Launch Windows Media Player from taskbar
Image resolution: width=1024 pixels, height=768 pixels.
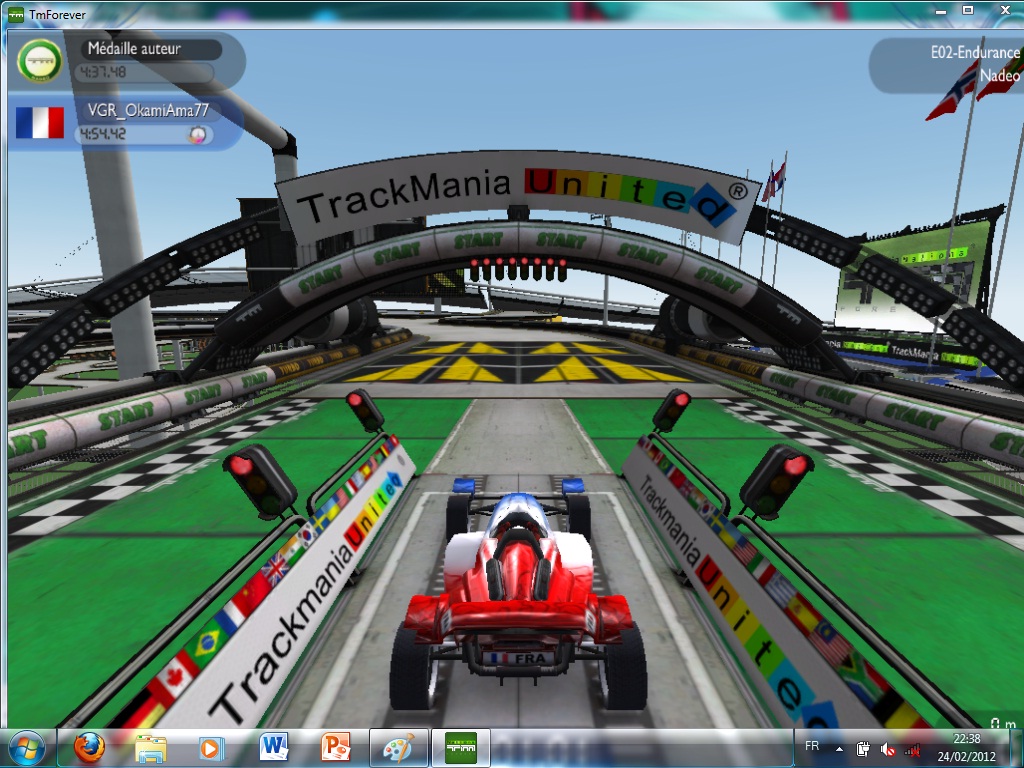coord(211,747)
